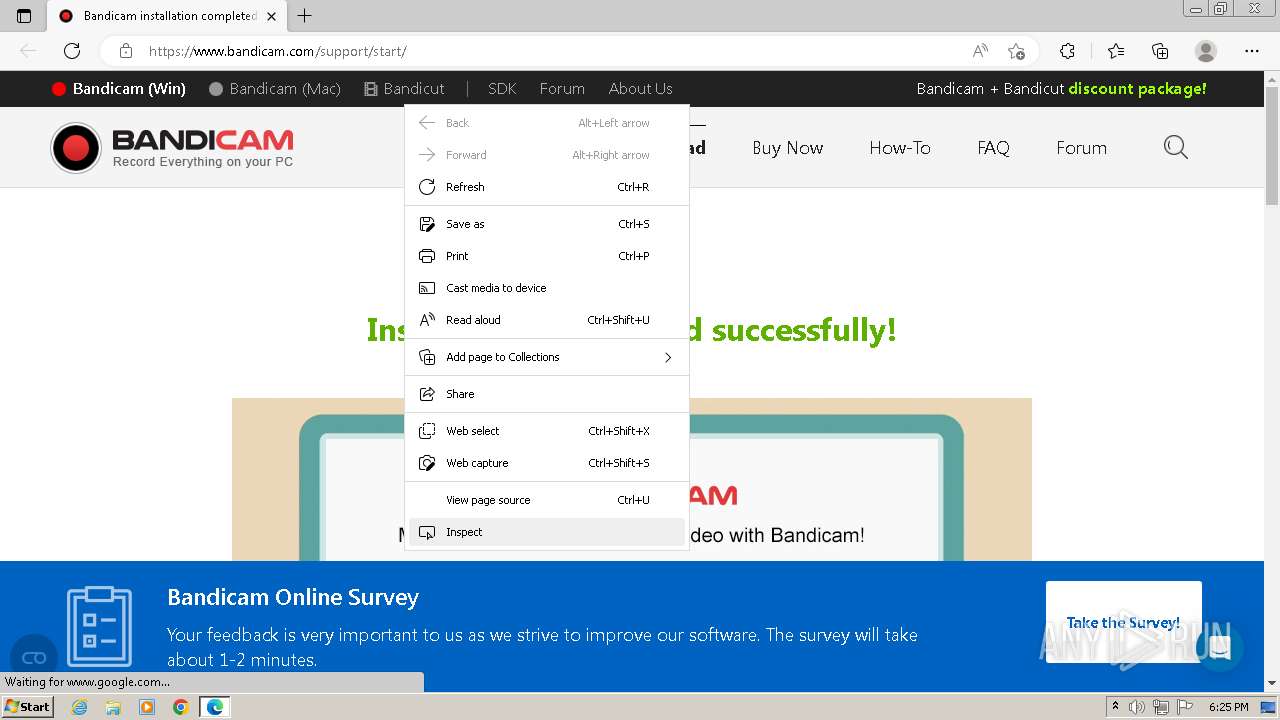Click the Read aloud icon in address bar
Viewport: 1280px width, 720px height.
(x=980, y=51)
